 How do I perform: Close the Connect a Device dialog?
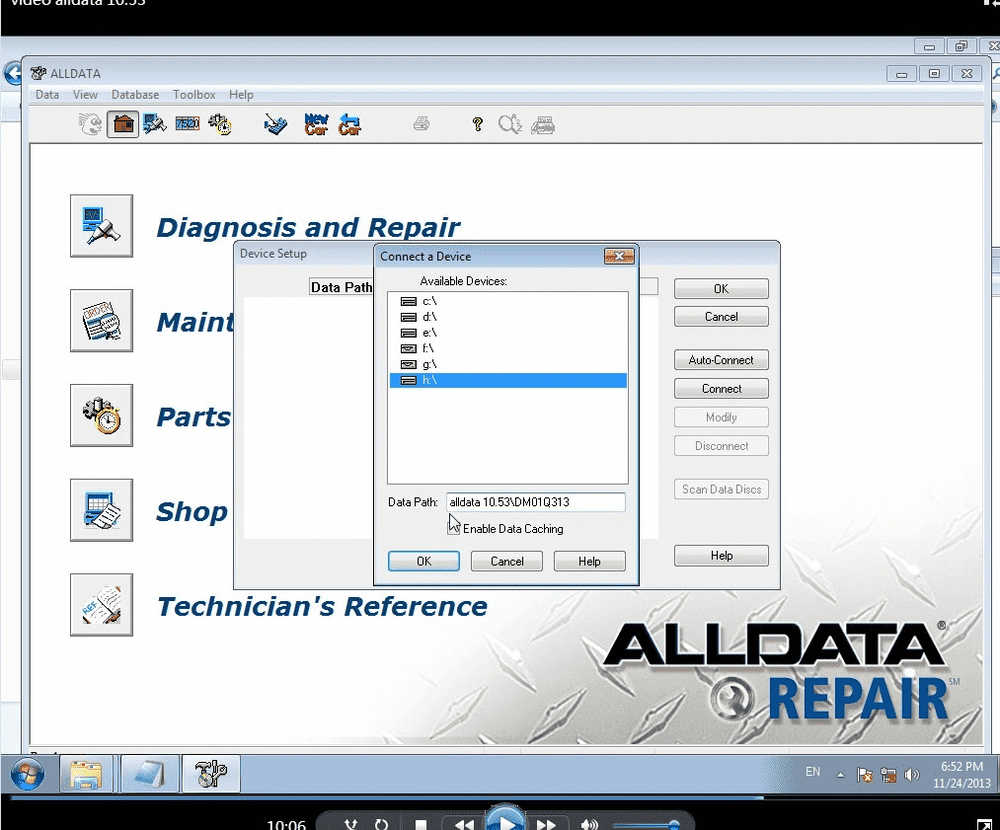[x=619, y=256]
